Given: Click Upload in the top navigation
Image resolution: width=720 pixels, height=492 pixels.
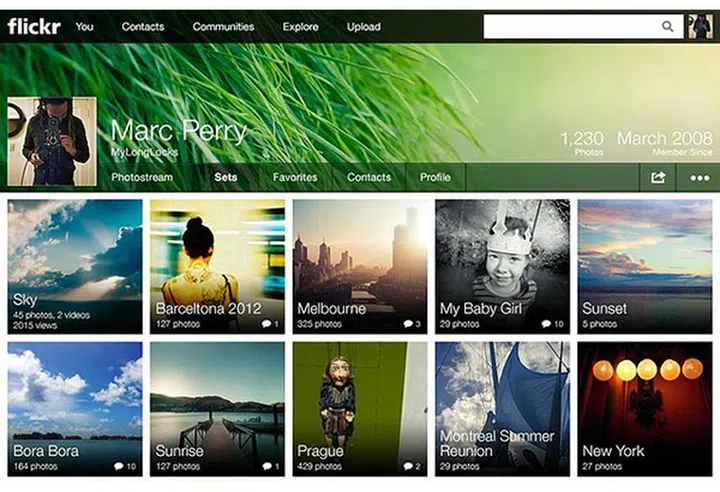Looking at the screenshot, I should 363,27.
